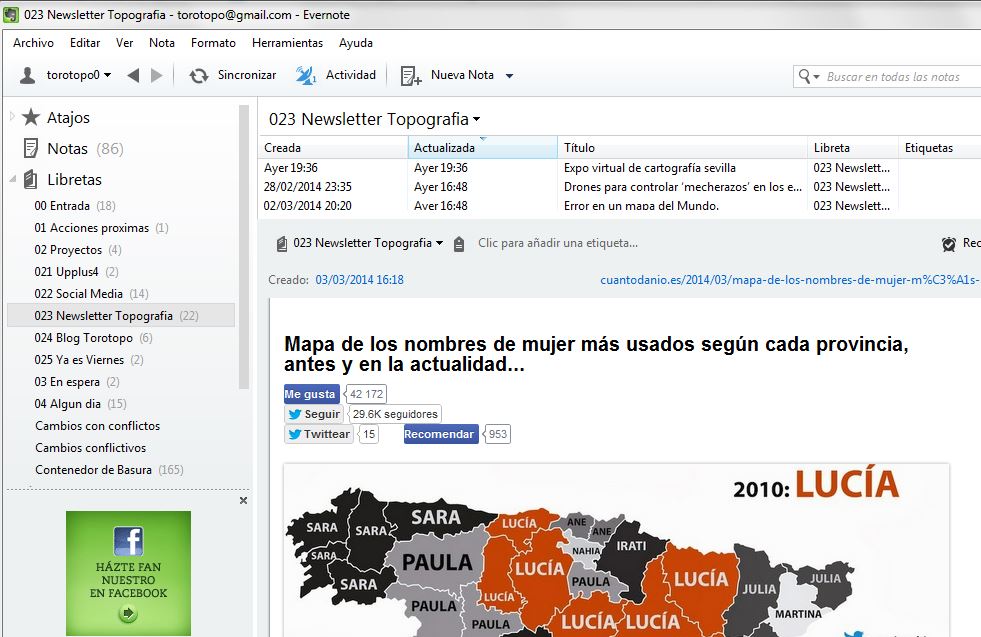Go forward with the right arrow
The width and height of the screenshot is (981, 637).
click(x=156, y=76)
